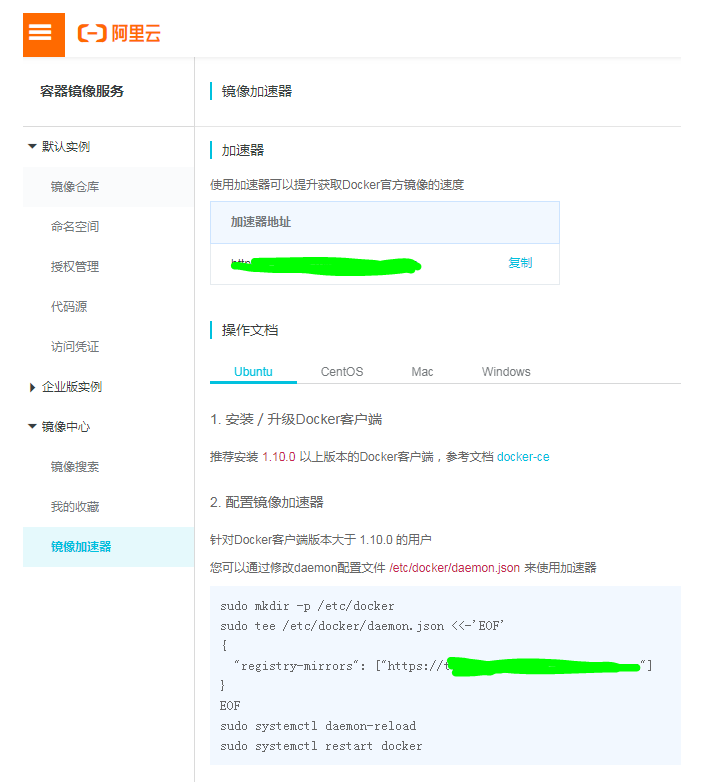Switch to the Ubuntu tab
Viewport: 708px width, 782px height.
(x=253, y=372)
